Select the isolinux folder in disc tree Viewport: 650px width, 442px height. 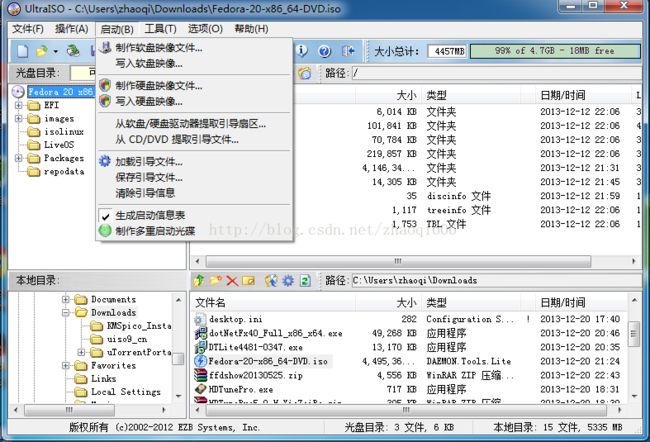pos(64,132)
